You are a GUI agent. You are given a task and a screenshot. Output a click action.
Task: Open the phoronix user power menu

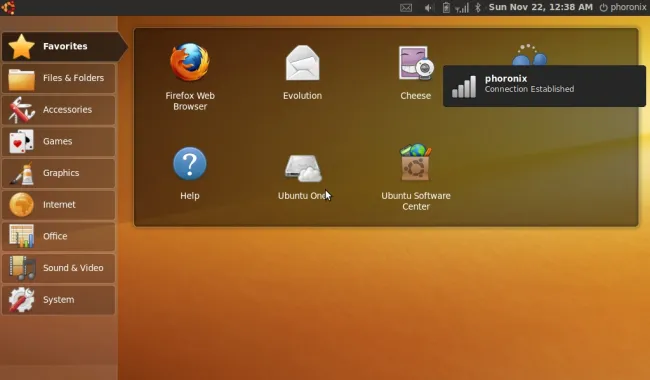(x=623, y=7)
